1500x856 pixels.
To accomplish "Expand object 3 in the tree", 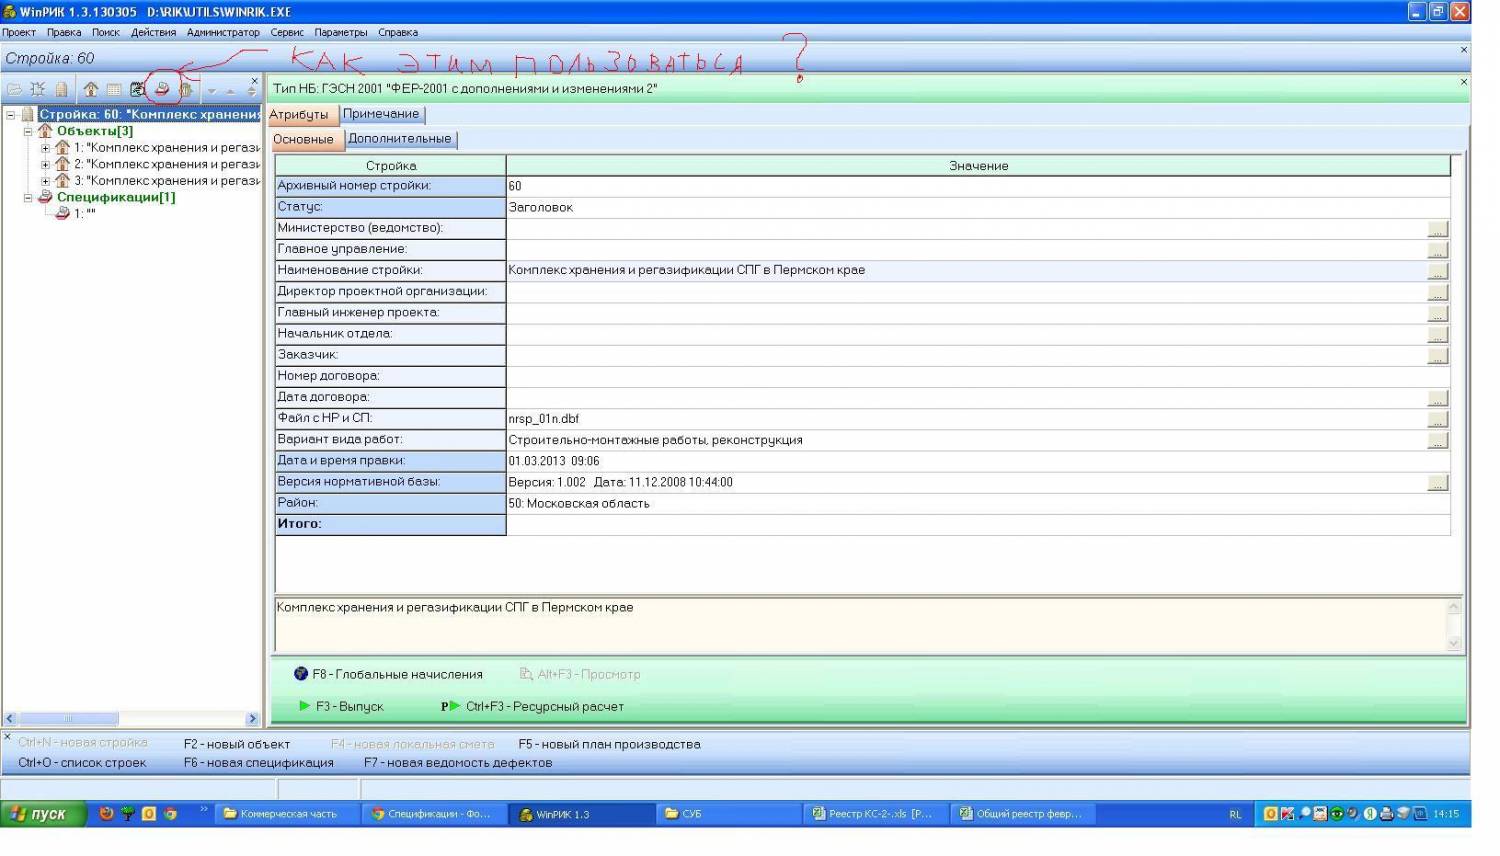I will 45,181.
